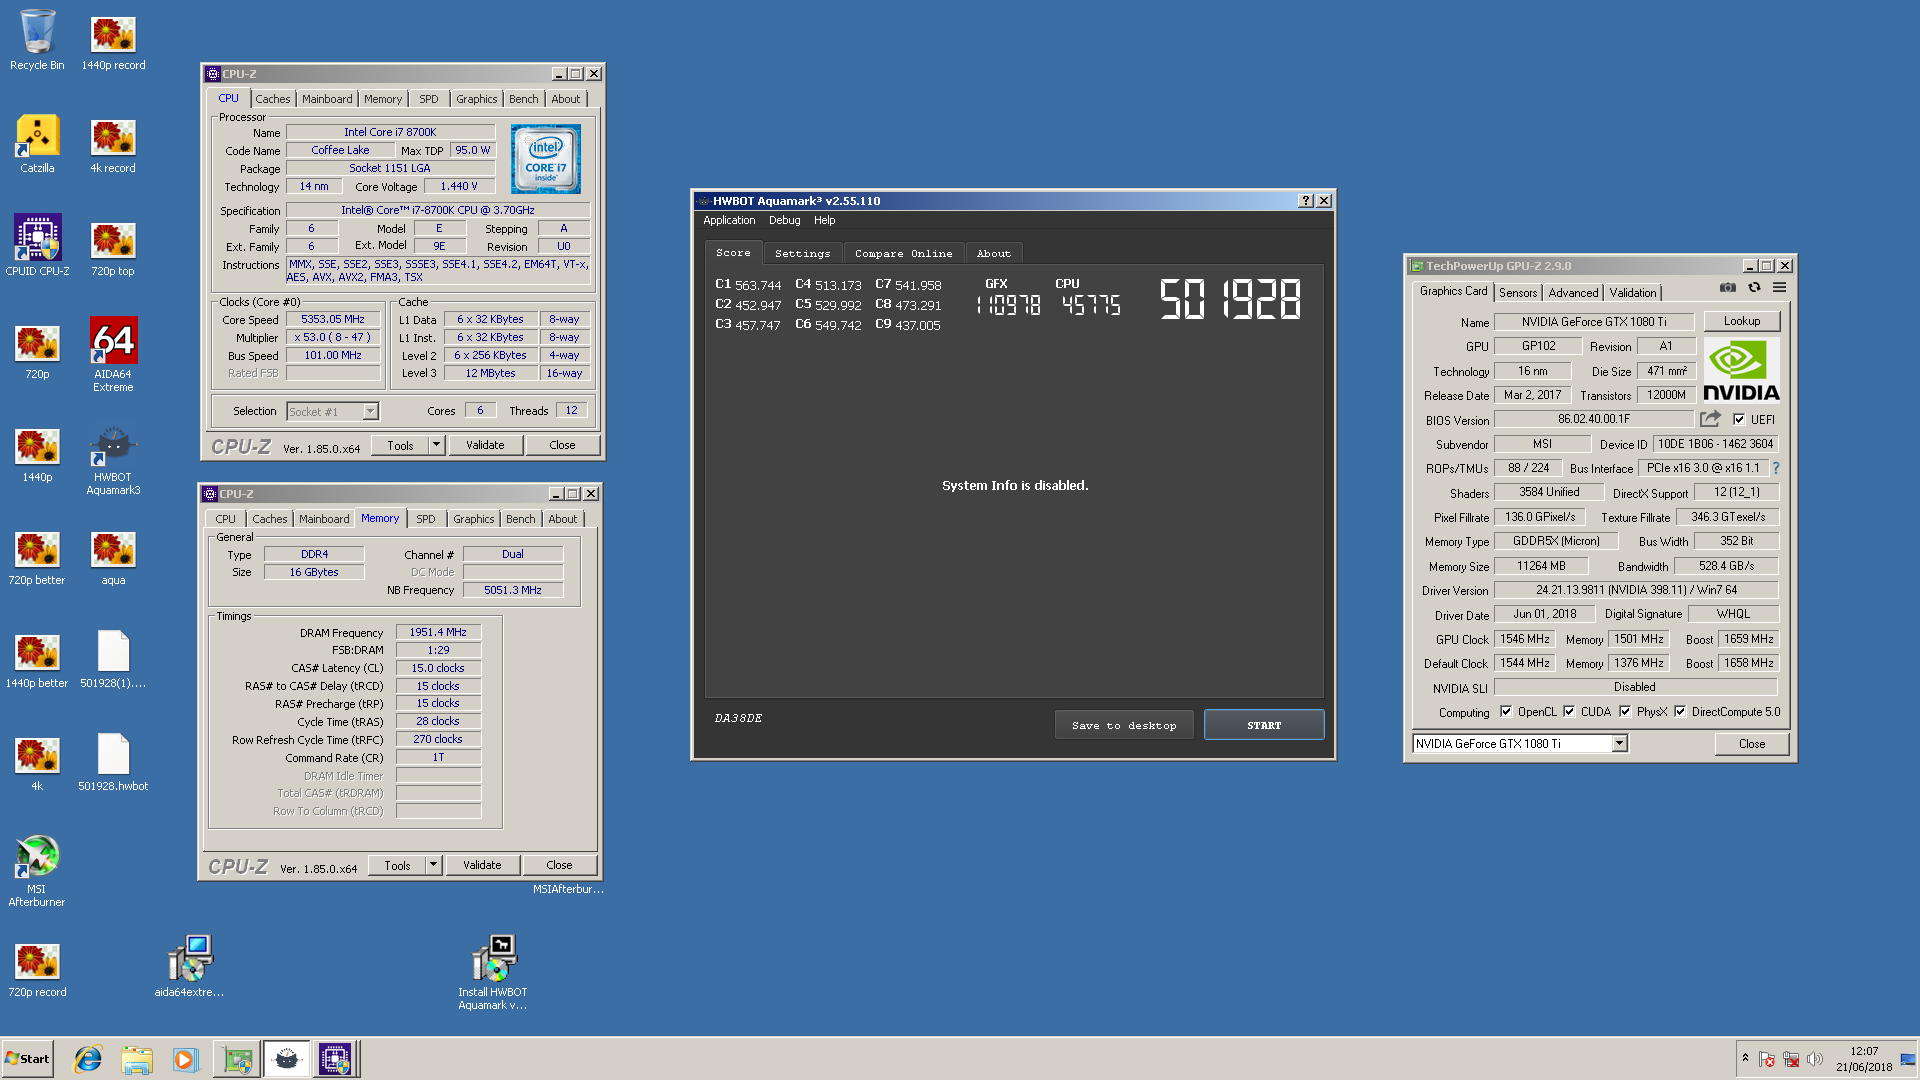This screenshot has width=1920, height=1080.
Task: Click Validate in the upper CPU-Z window
Action: (485, 445)
